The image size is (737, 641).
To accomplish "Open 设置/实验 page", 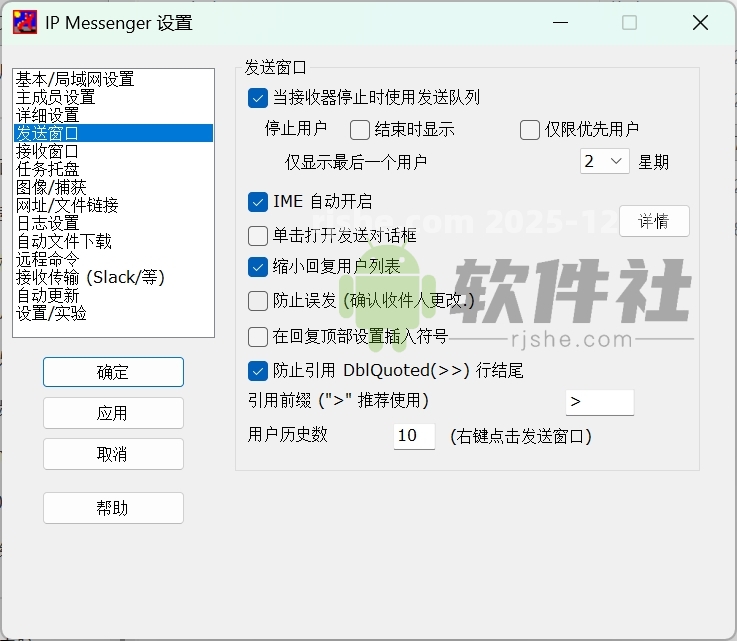I will click(113, 313).
